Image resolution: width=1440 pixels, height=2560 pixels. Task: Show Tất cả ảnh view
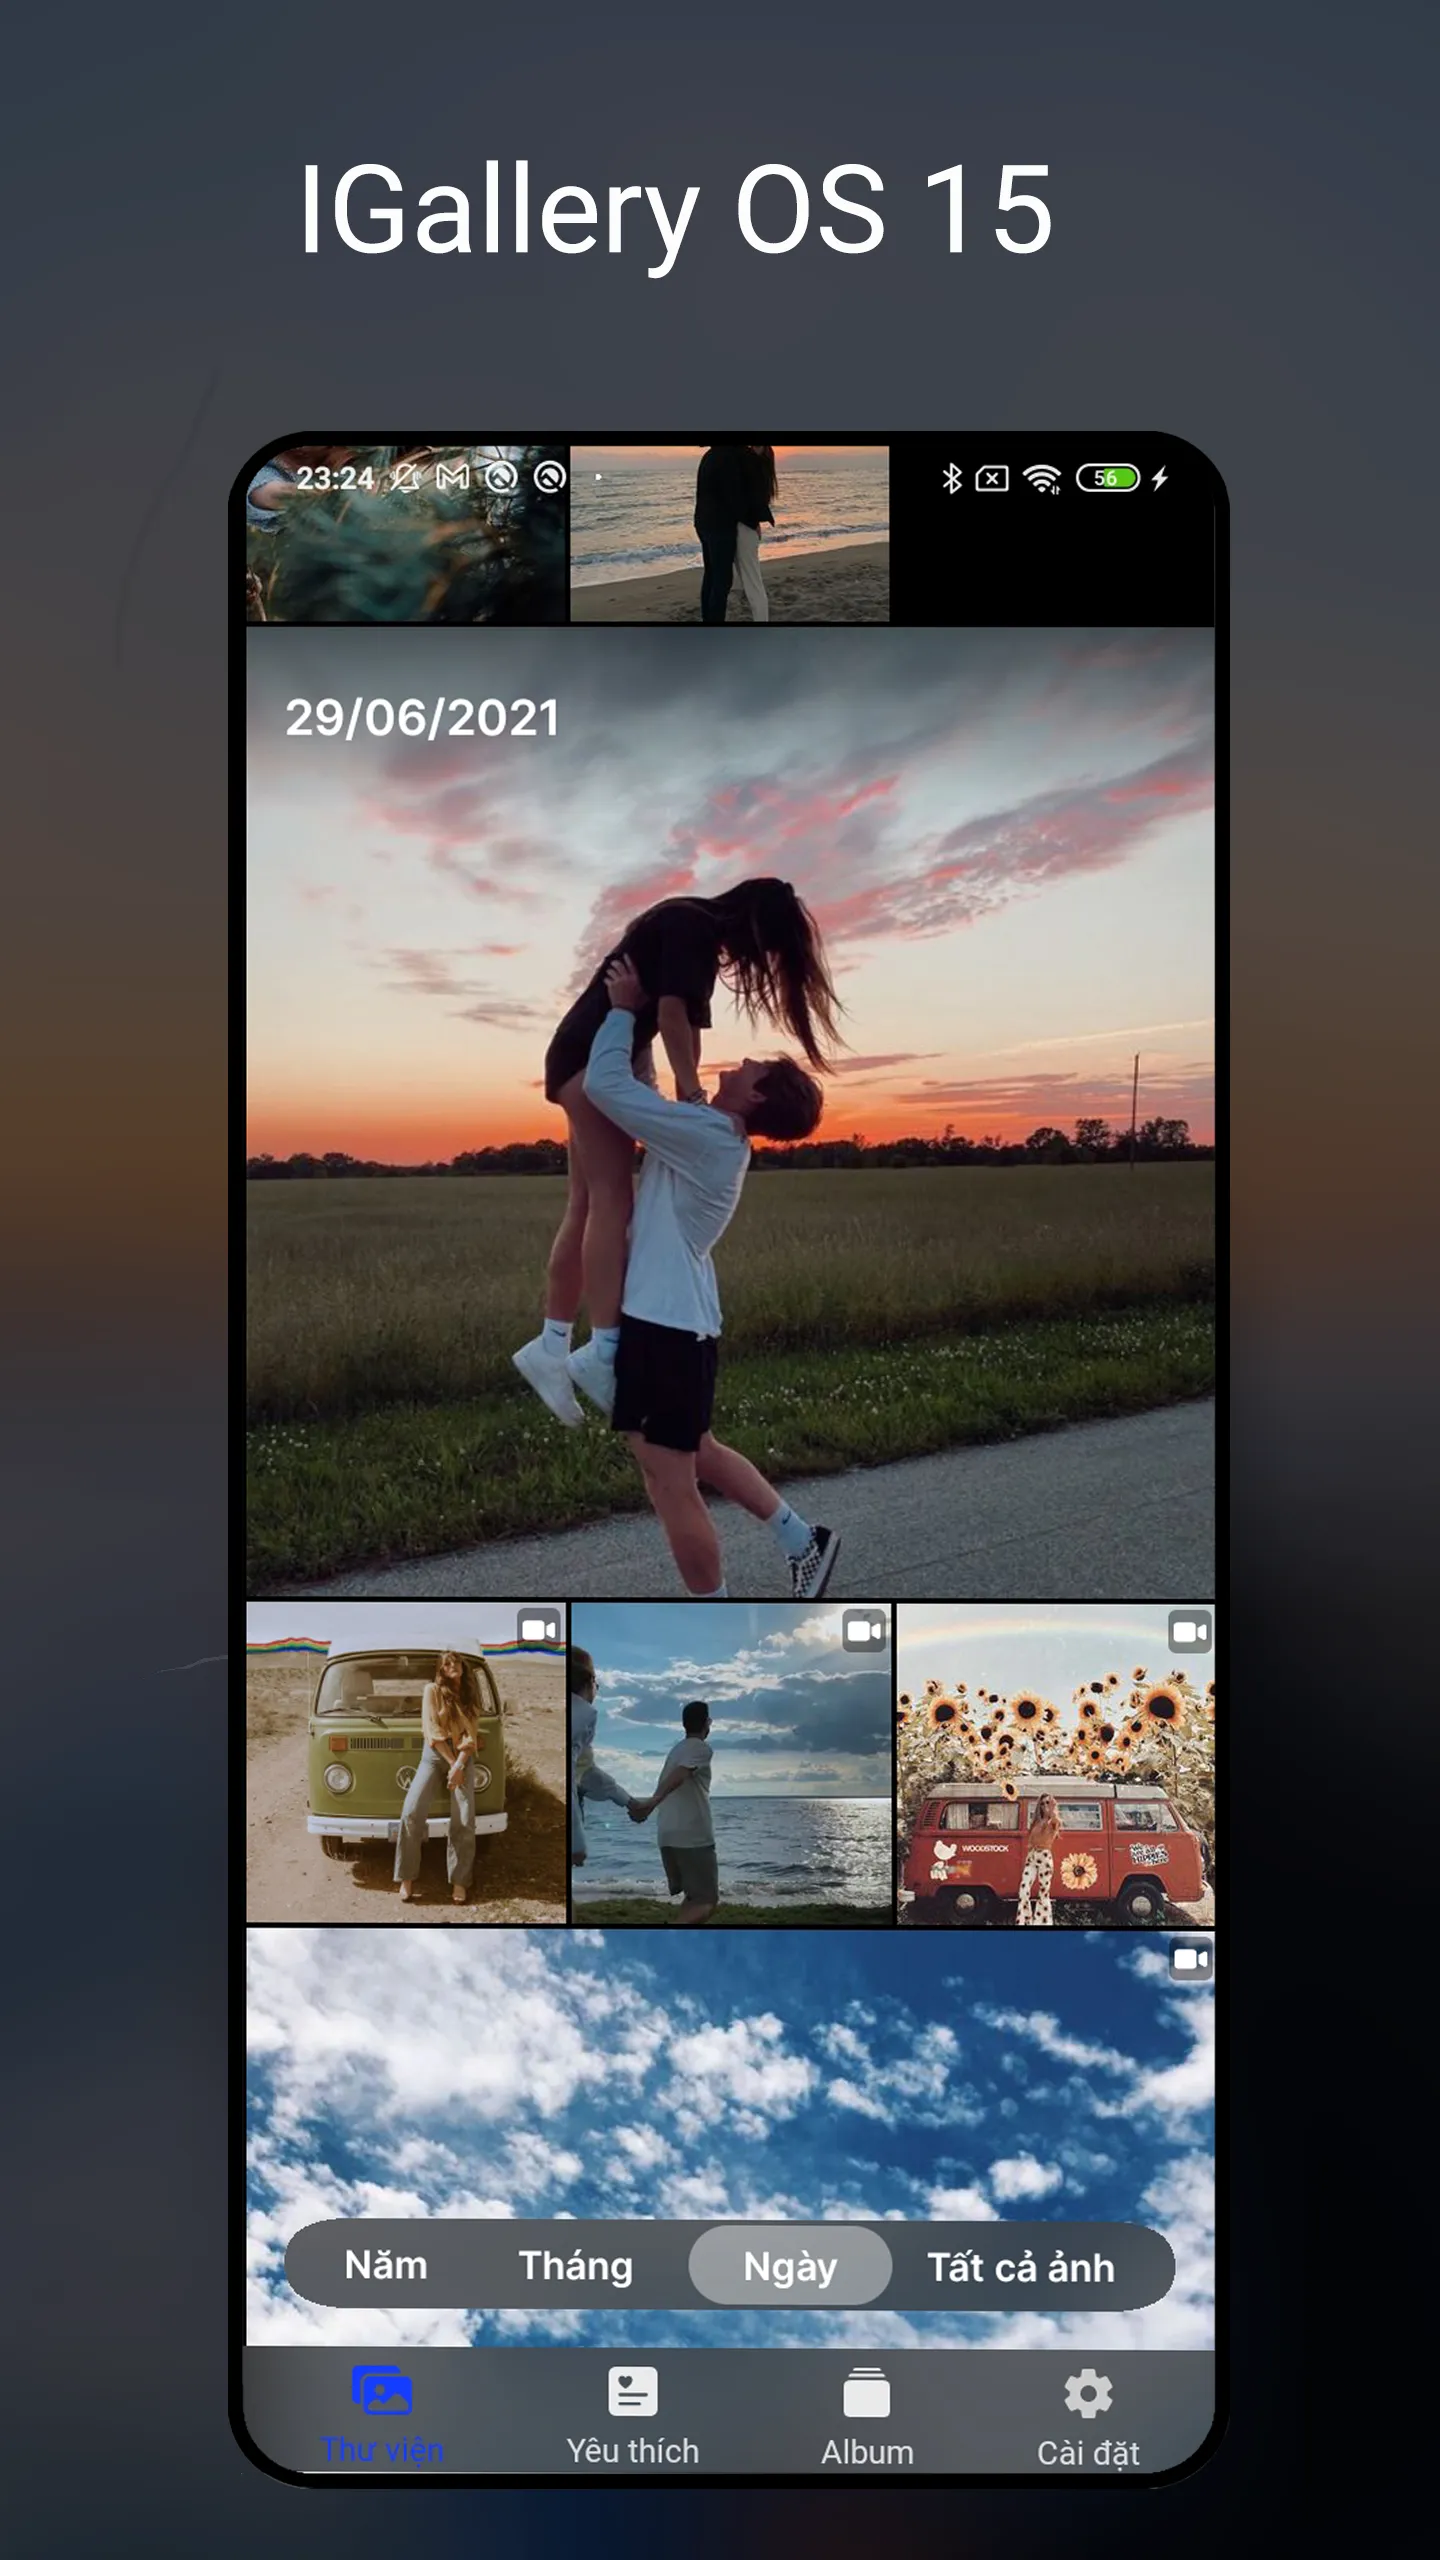coord(1021,2267)
